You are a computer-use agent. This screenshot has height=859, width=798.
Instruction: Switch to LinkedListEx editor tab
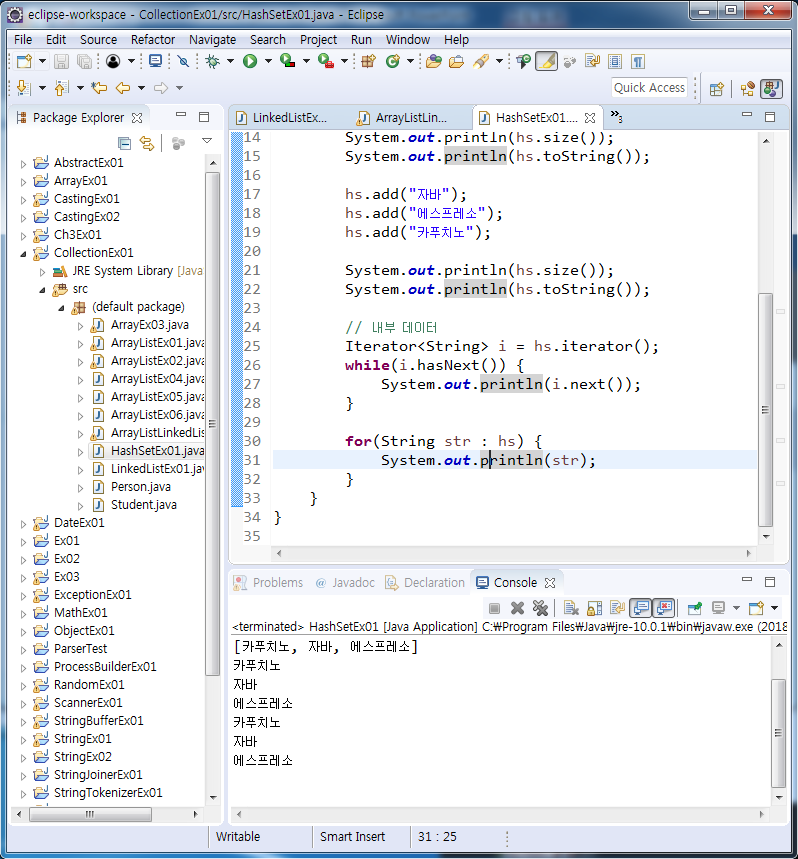pyautogui.click(x=282, y=118)
